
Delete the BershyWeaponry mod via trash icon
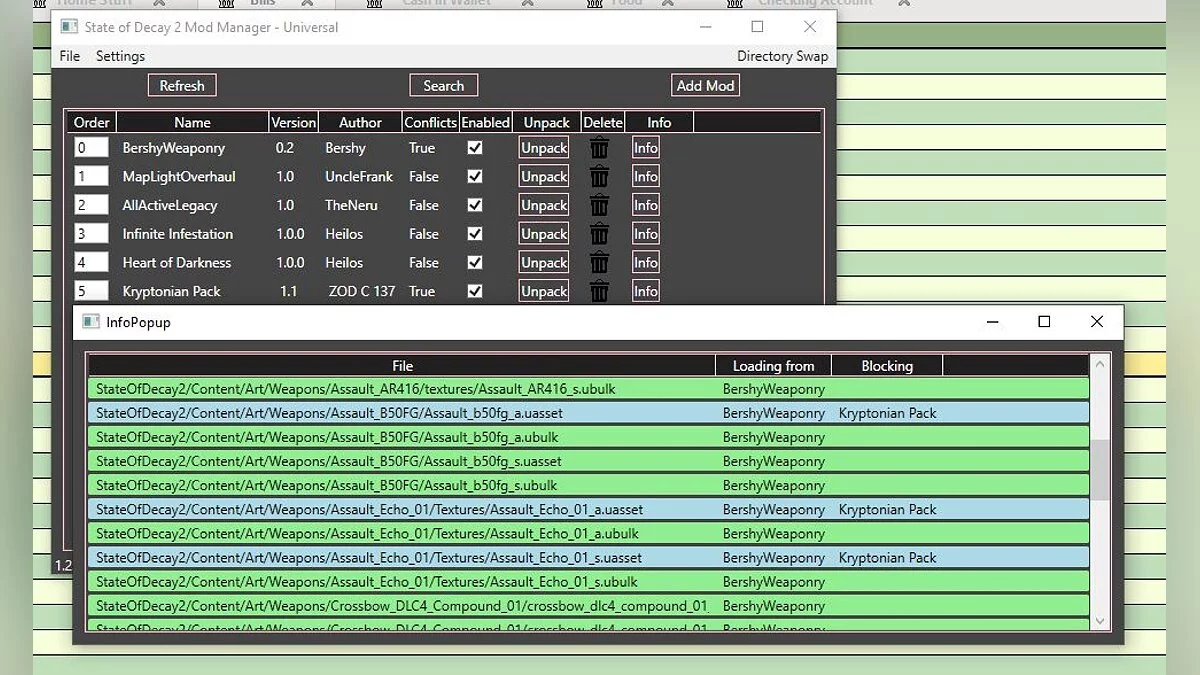599,148
